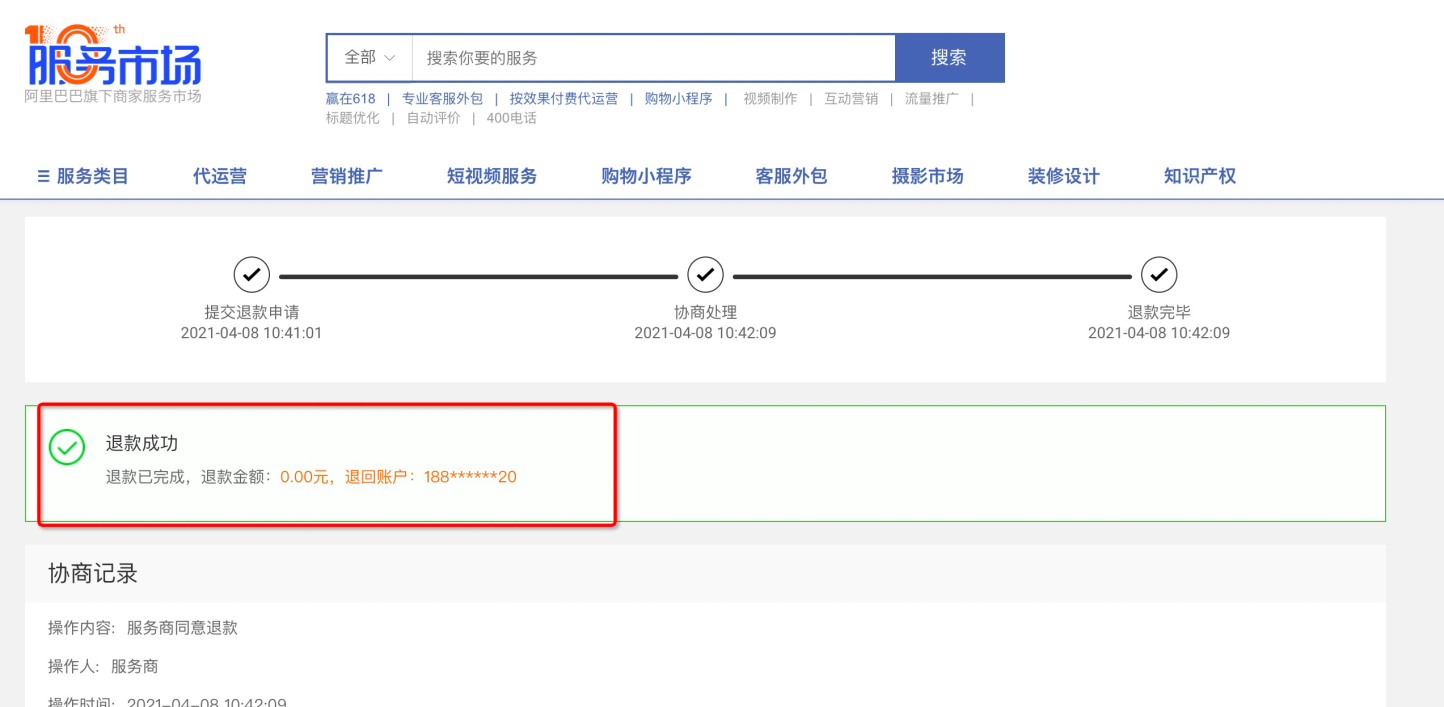Open the 全部 search category dropdown
Image resolution: width=1444 pixels, height=707 pixels.
click(369, 58)
